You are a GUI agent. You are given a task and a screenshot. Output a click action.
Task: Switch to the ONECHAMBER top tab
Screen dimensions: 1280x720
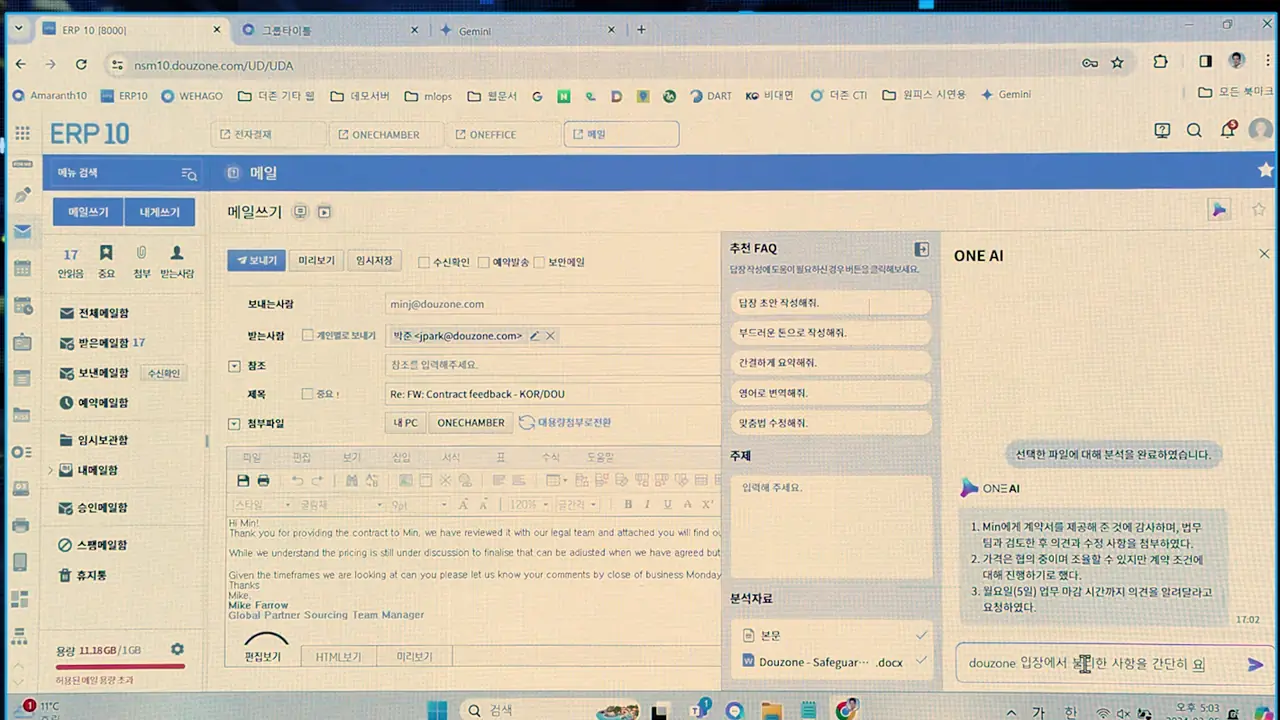386,134
